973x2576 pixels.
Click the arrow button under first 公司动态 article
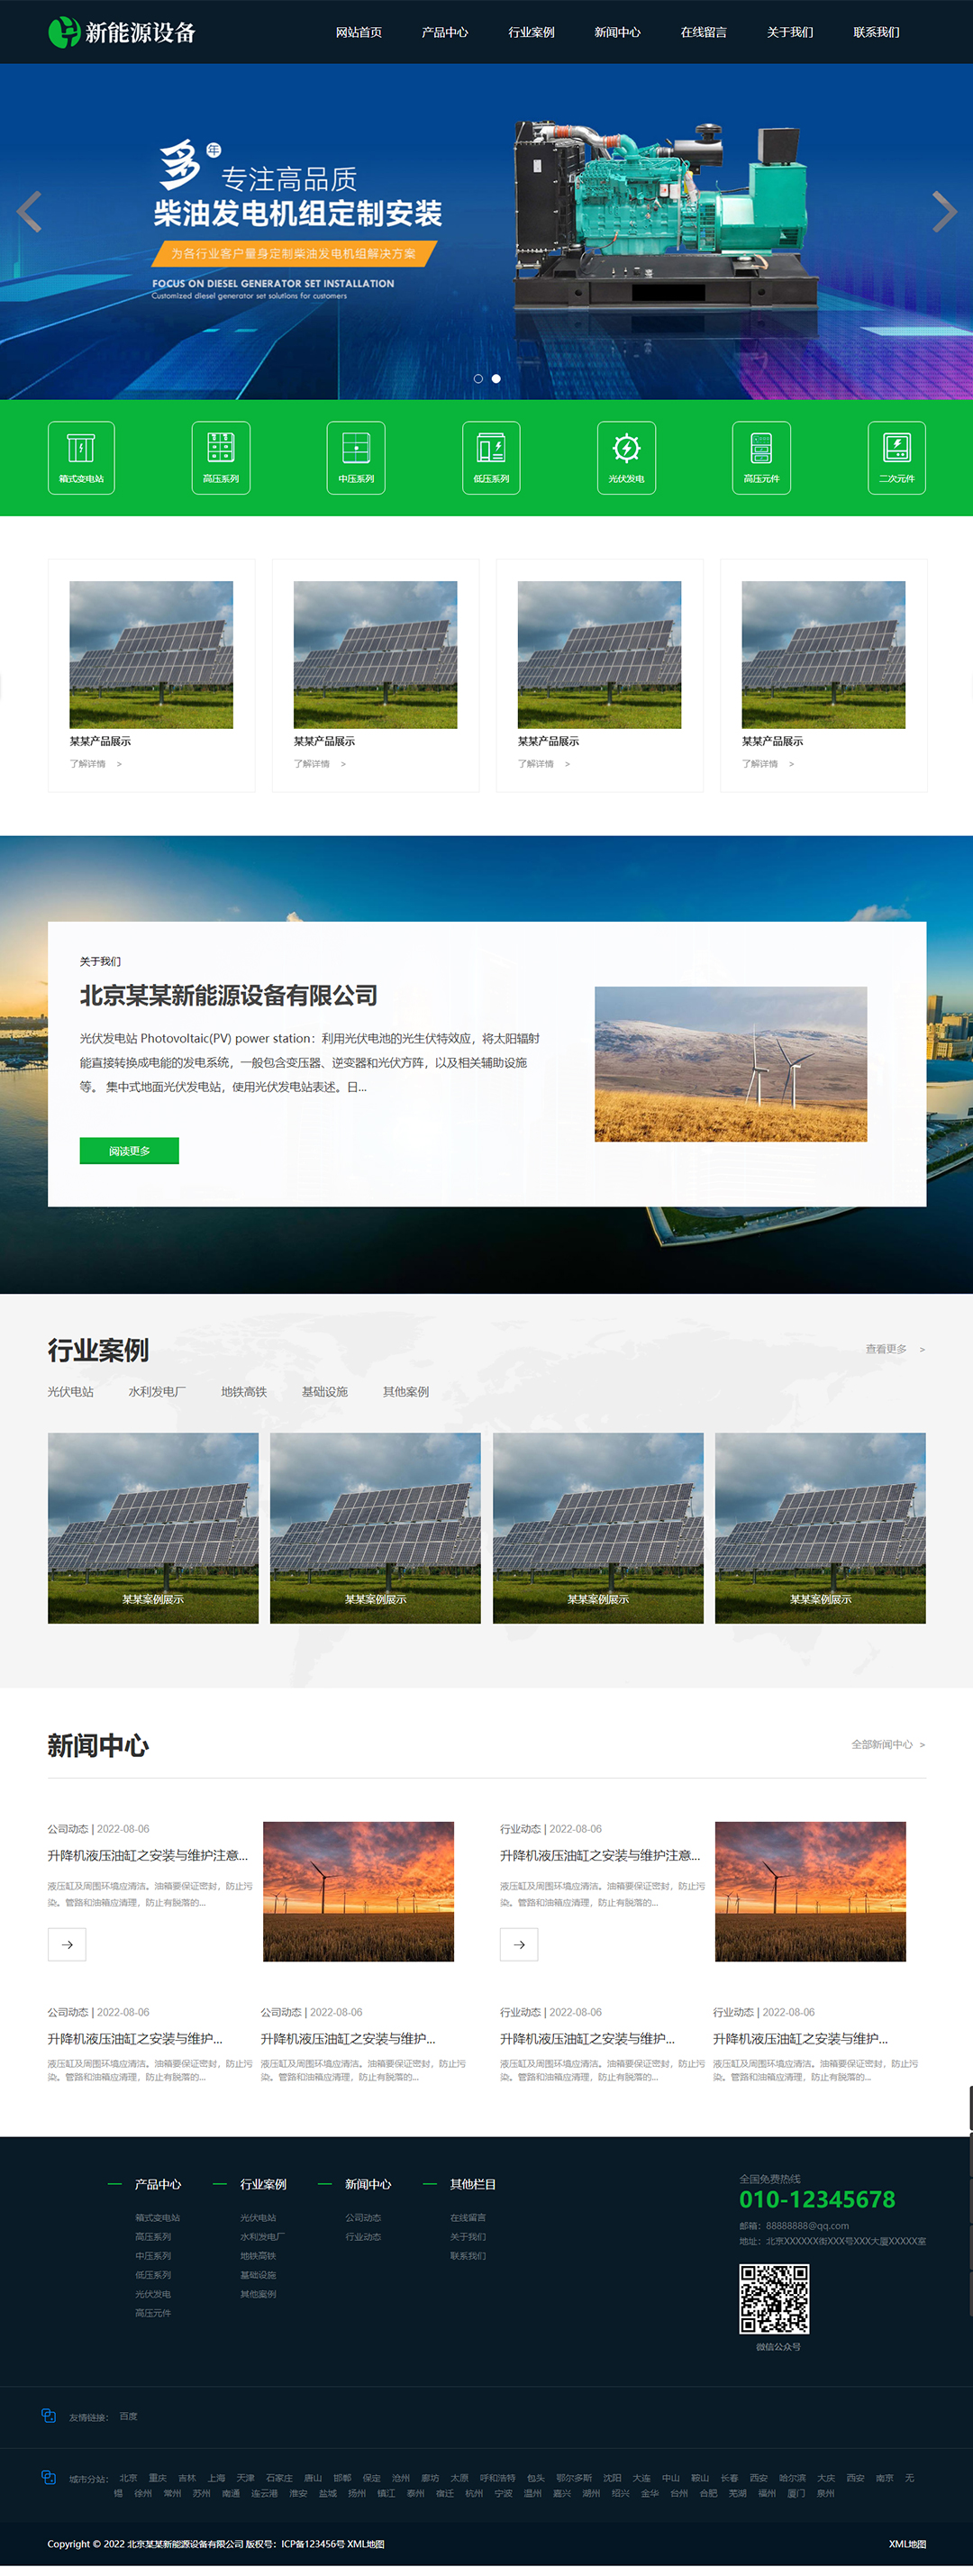click(x=67, y=1944)
